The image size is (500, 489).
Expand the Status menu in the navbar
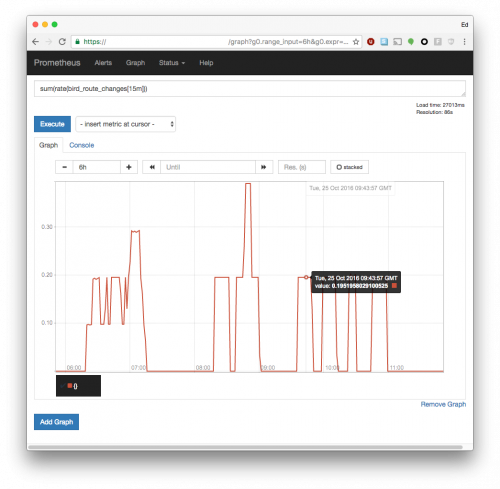click(172, 63)
